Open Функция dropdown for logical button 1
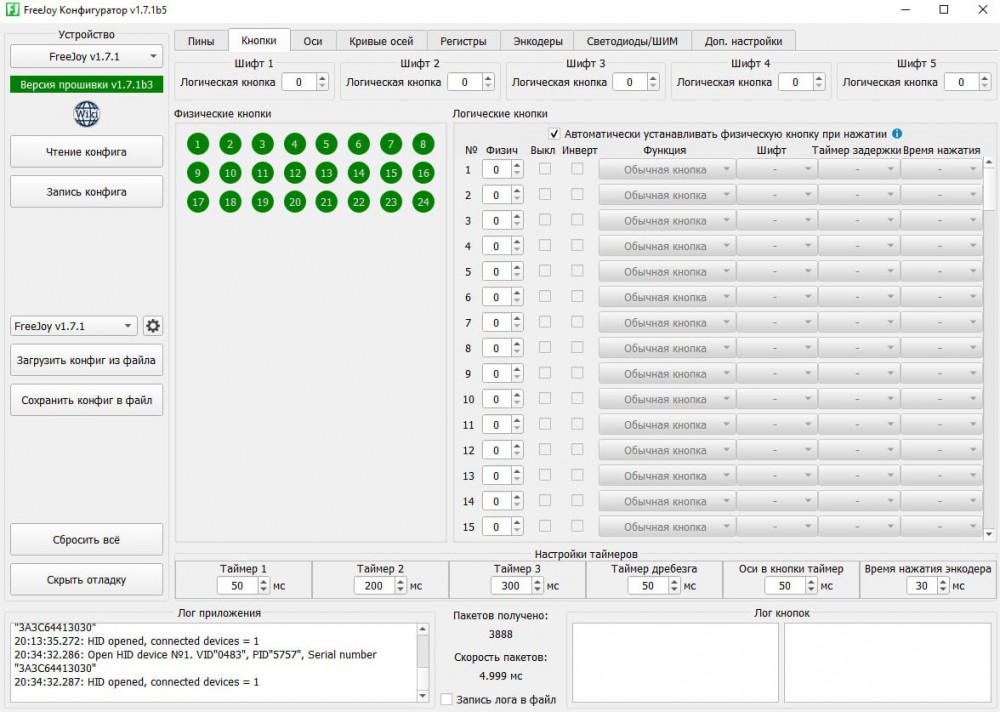The width and height of the screenshot is (1000, 712). 666,170
